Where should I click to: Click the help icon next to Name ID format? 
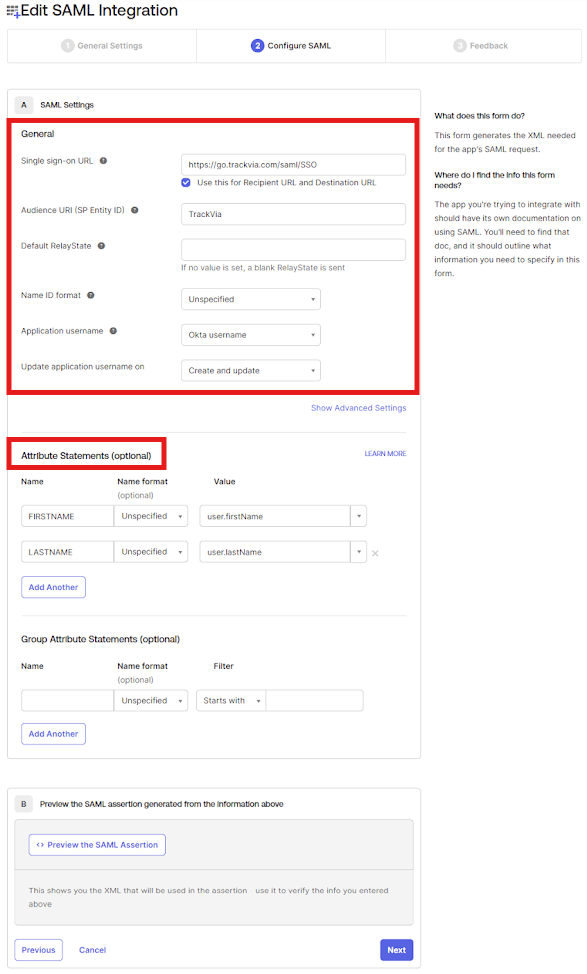(x=91, y=296)
